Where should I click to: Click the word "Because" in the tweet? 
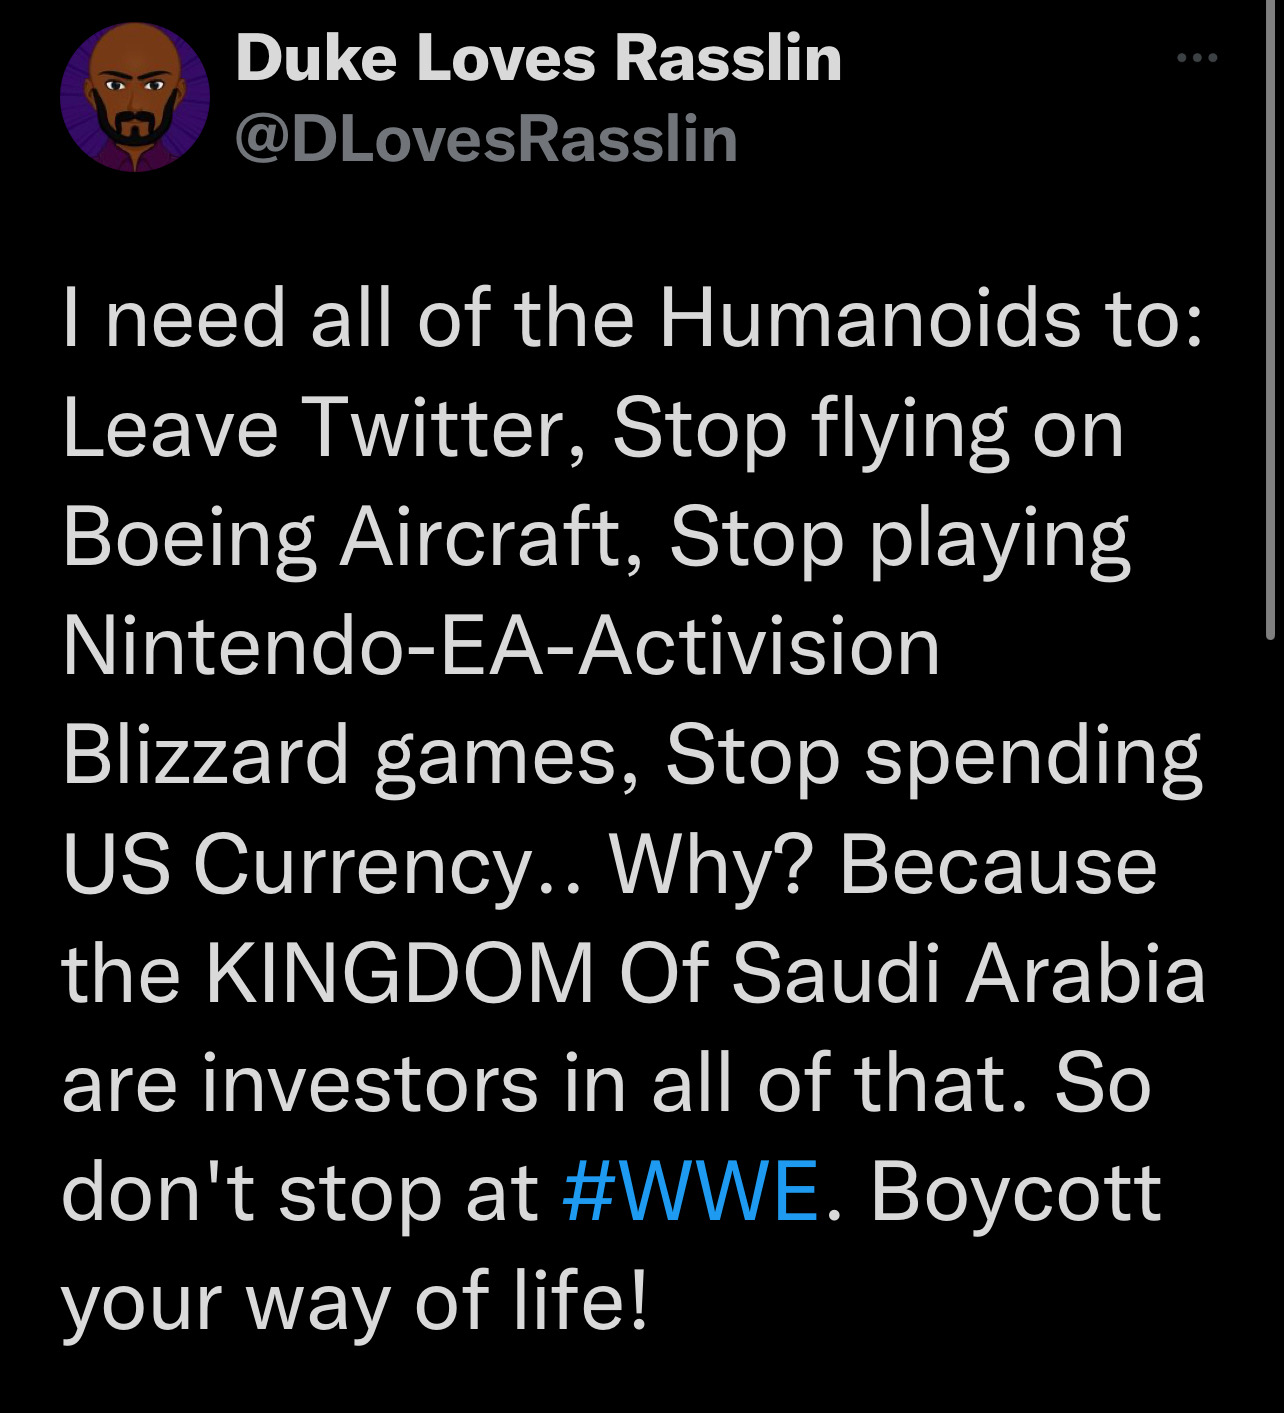coord(998,865)
